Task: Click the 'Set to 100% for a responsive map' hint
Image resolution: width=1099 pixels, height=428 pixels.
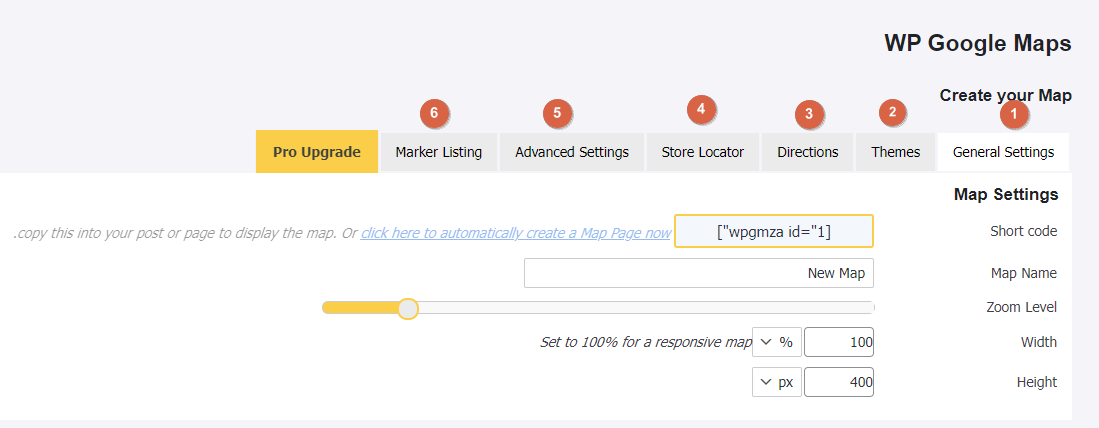Action: click(646, 343)
